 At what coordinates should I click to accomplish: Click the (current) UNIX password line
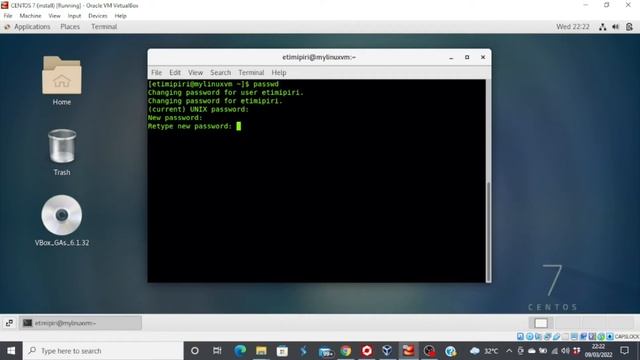coord(198,109)
